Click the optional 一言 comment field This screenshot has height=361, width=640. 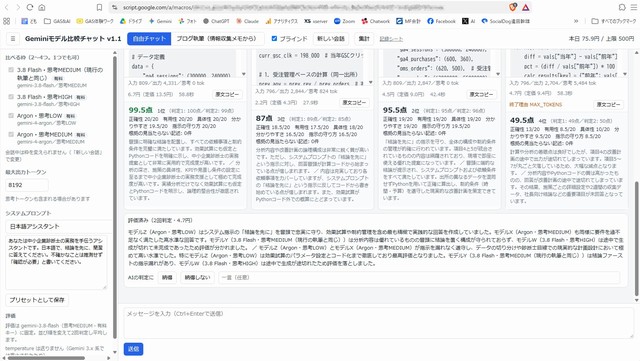coord(419,277)
